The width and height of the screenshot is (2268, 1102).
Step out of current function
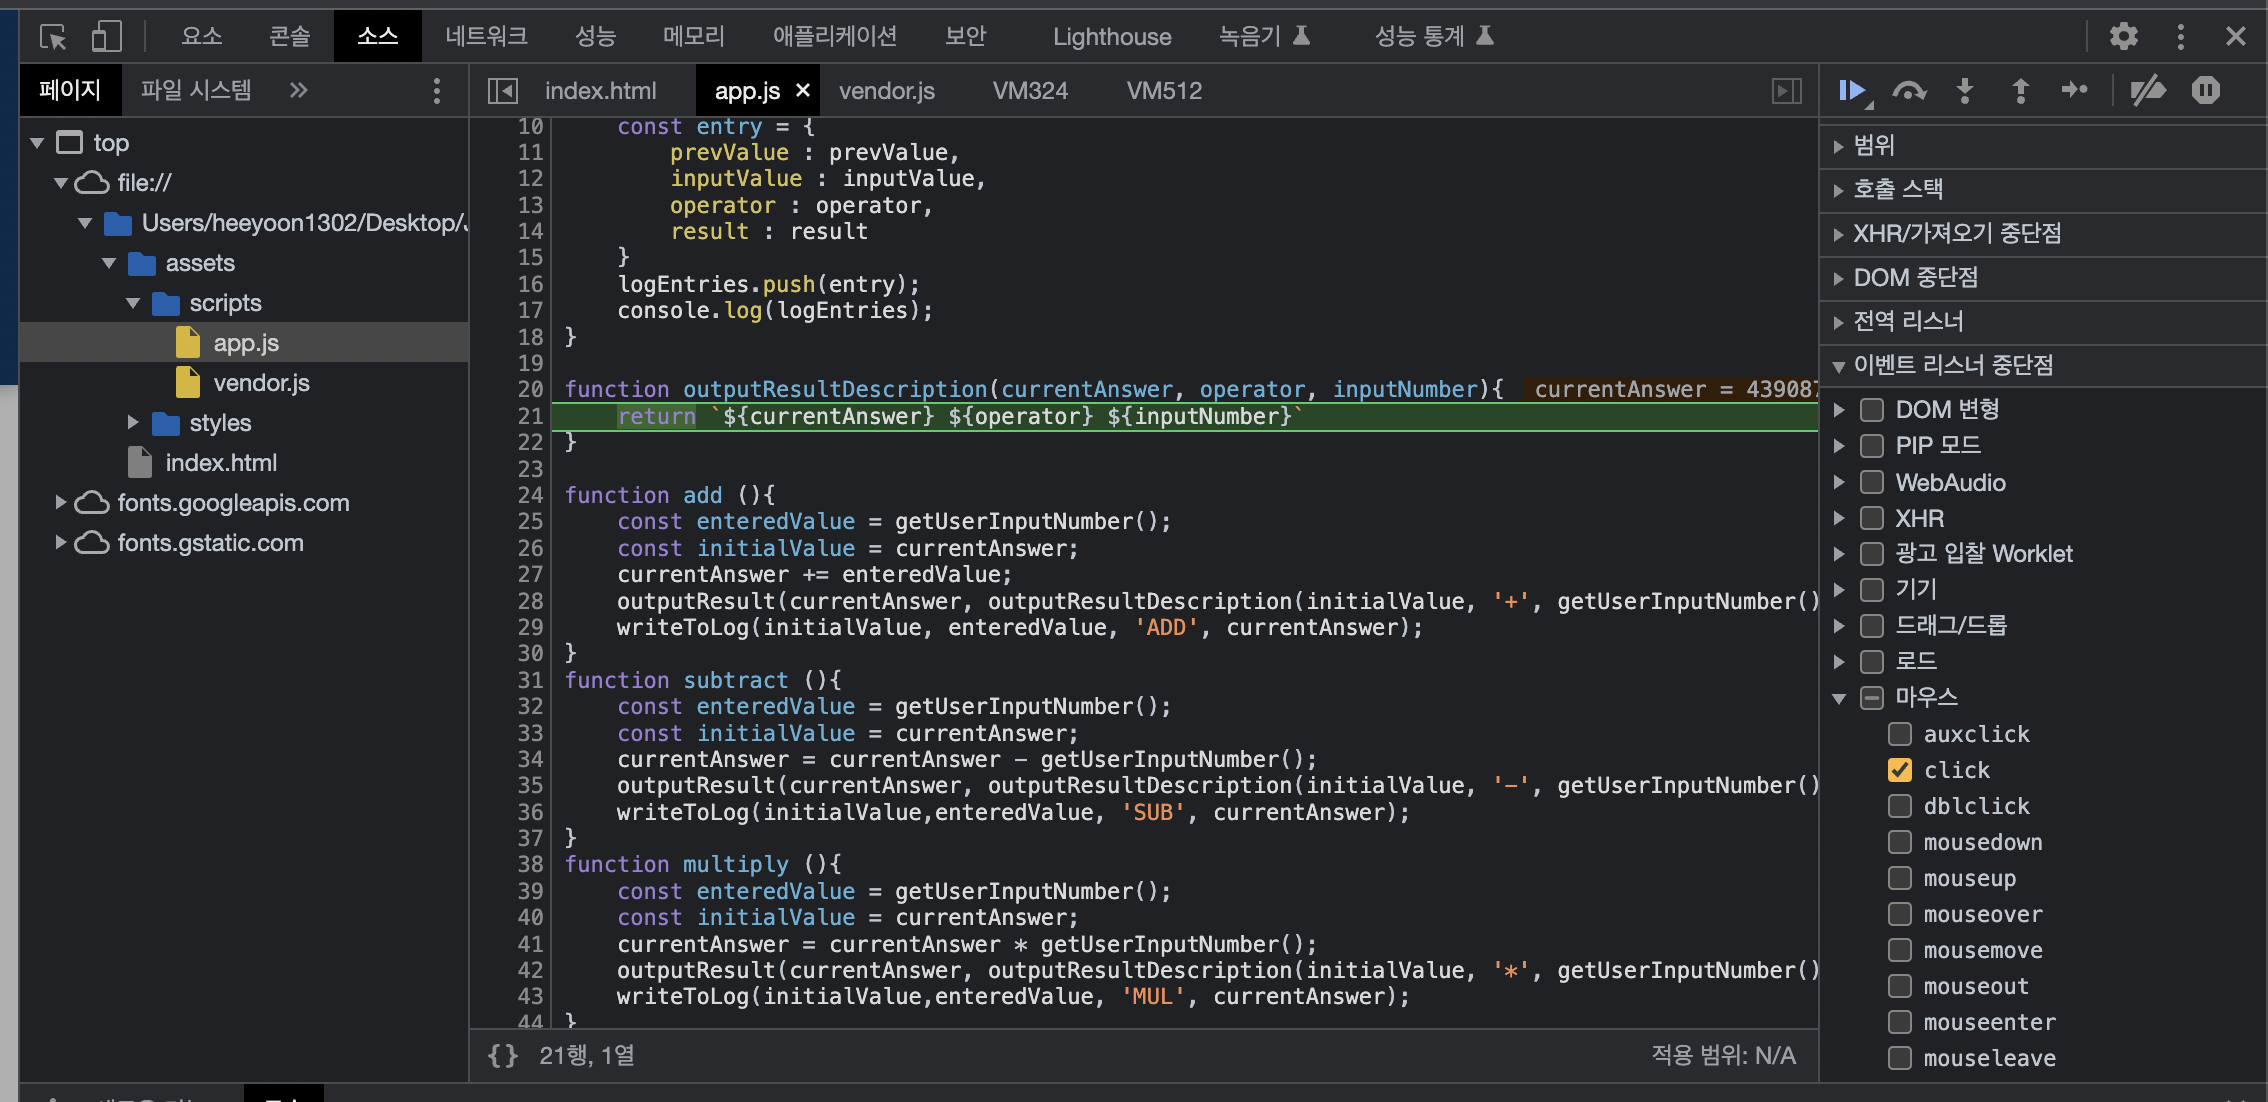pos(2020,91)
